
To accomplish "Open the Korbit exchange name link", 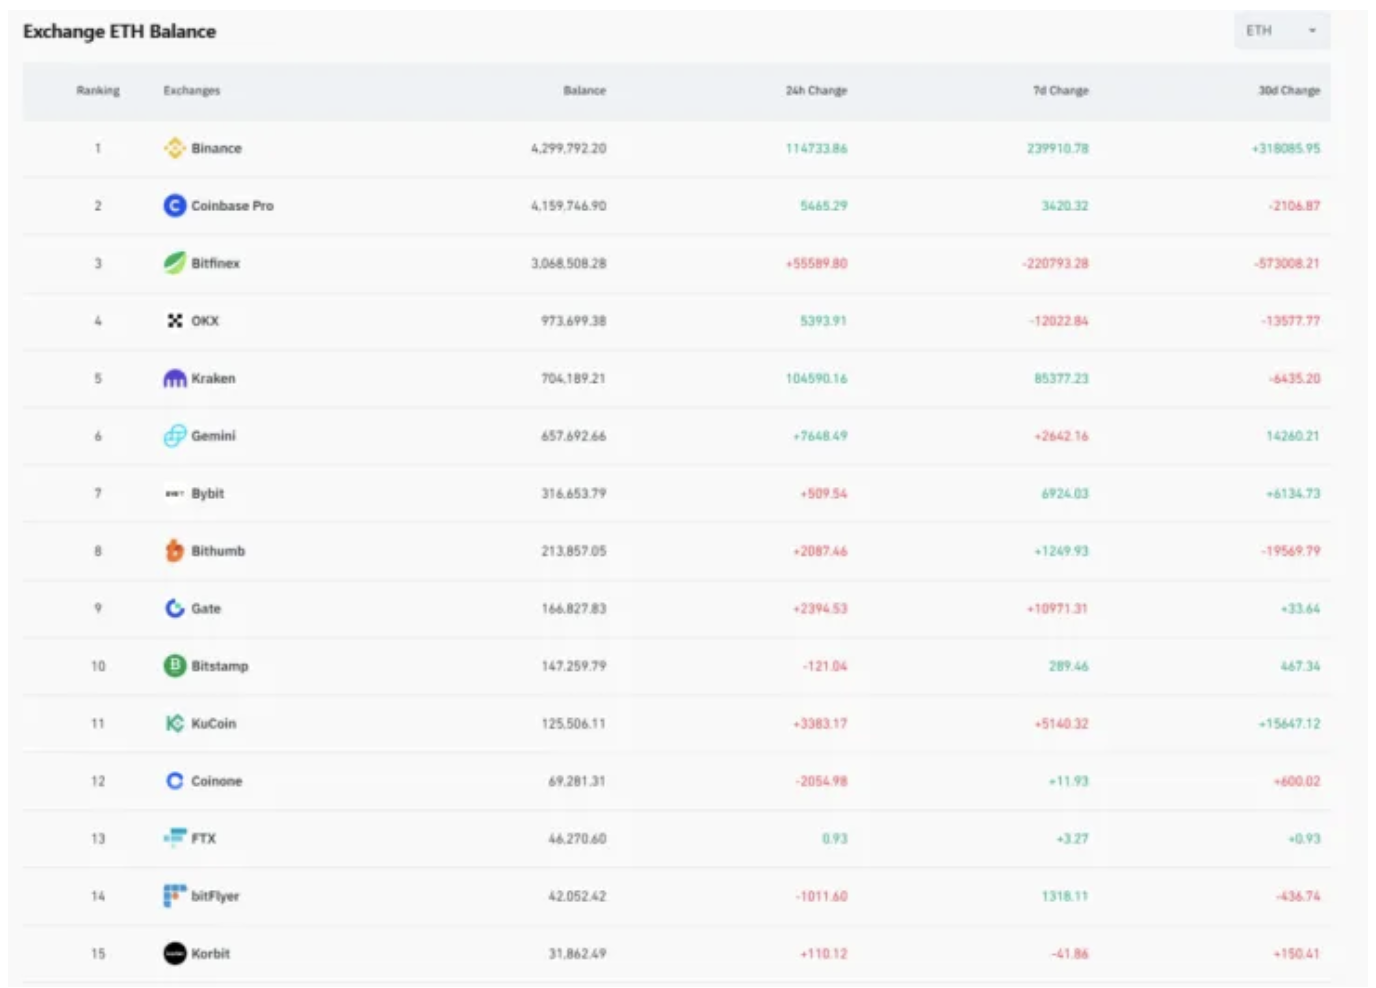I will point(211,953).
